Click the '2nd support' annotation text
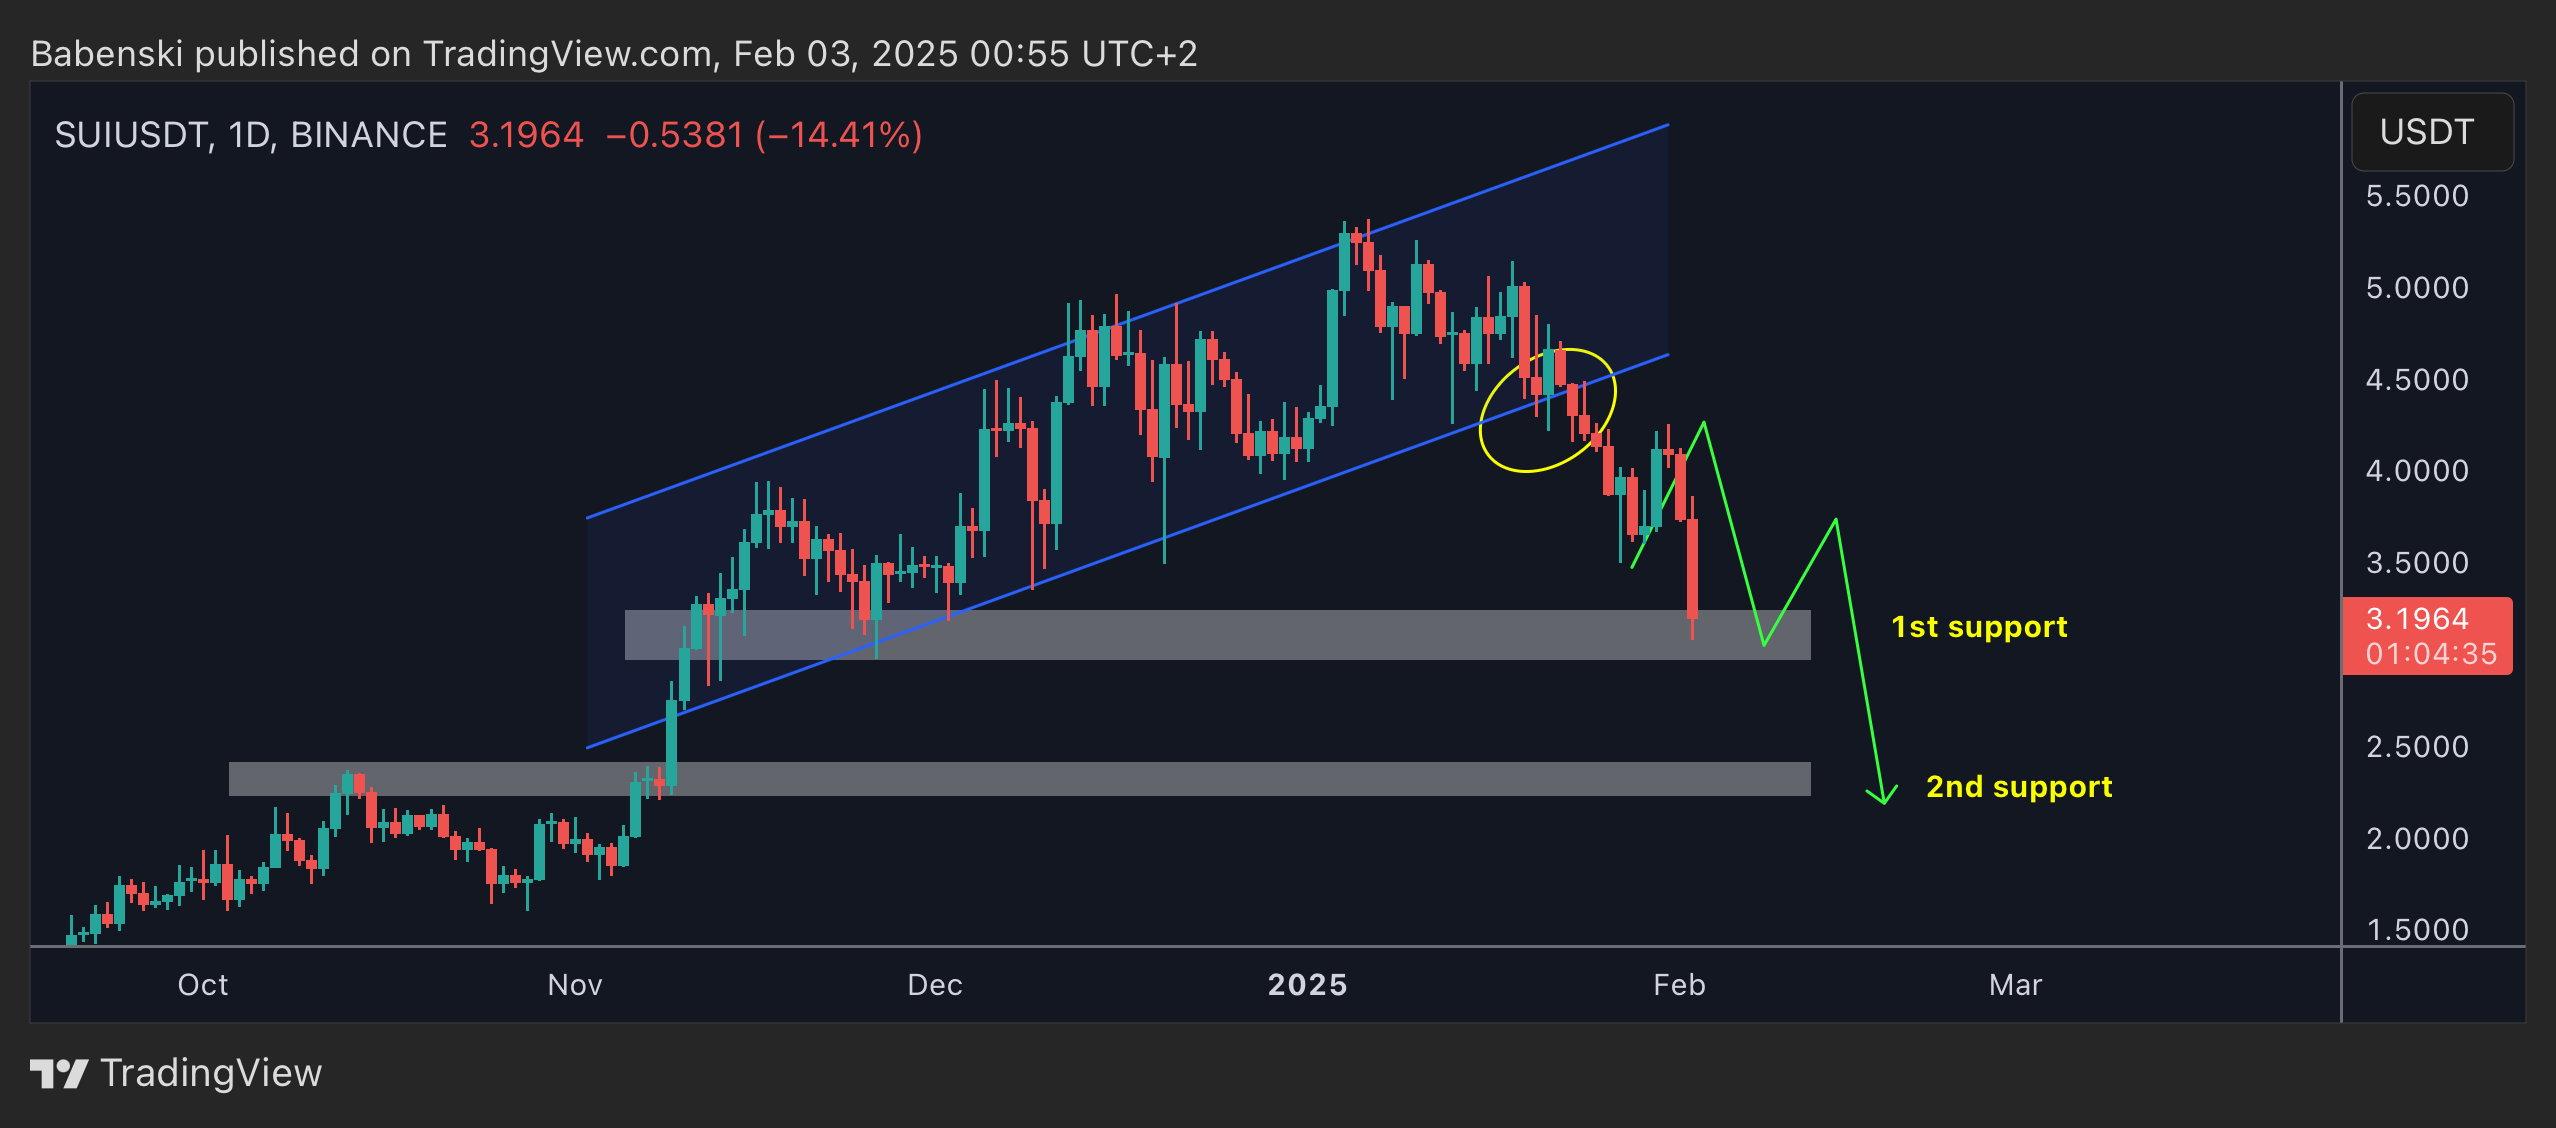Image resolution: width=2556 pixels, height=1128 pixels. pyautogui.click(x=2019, y=787)
